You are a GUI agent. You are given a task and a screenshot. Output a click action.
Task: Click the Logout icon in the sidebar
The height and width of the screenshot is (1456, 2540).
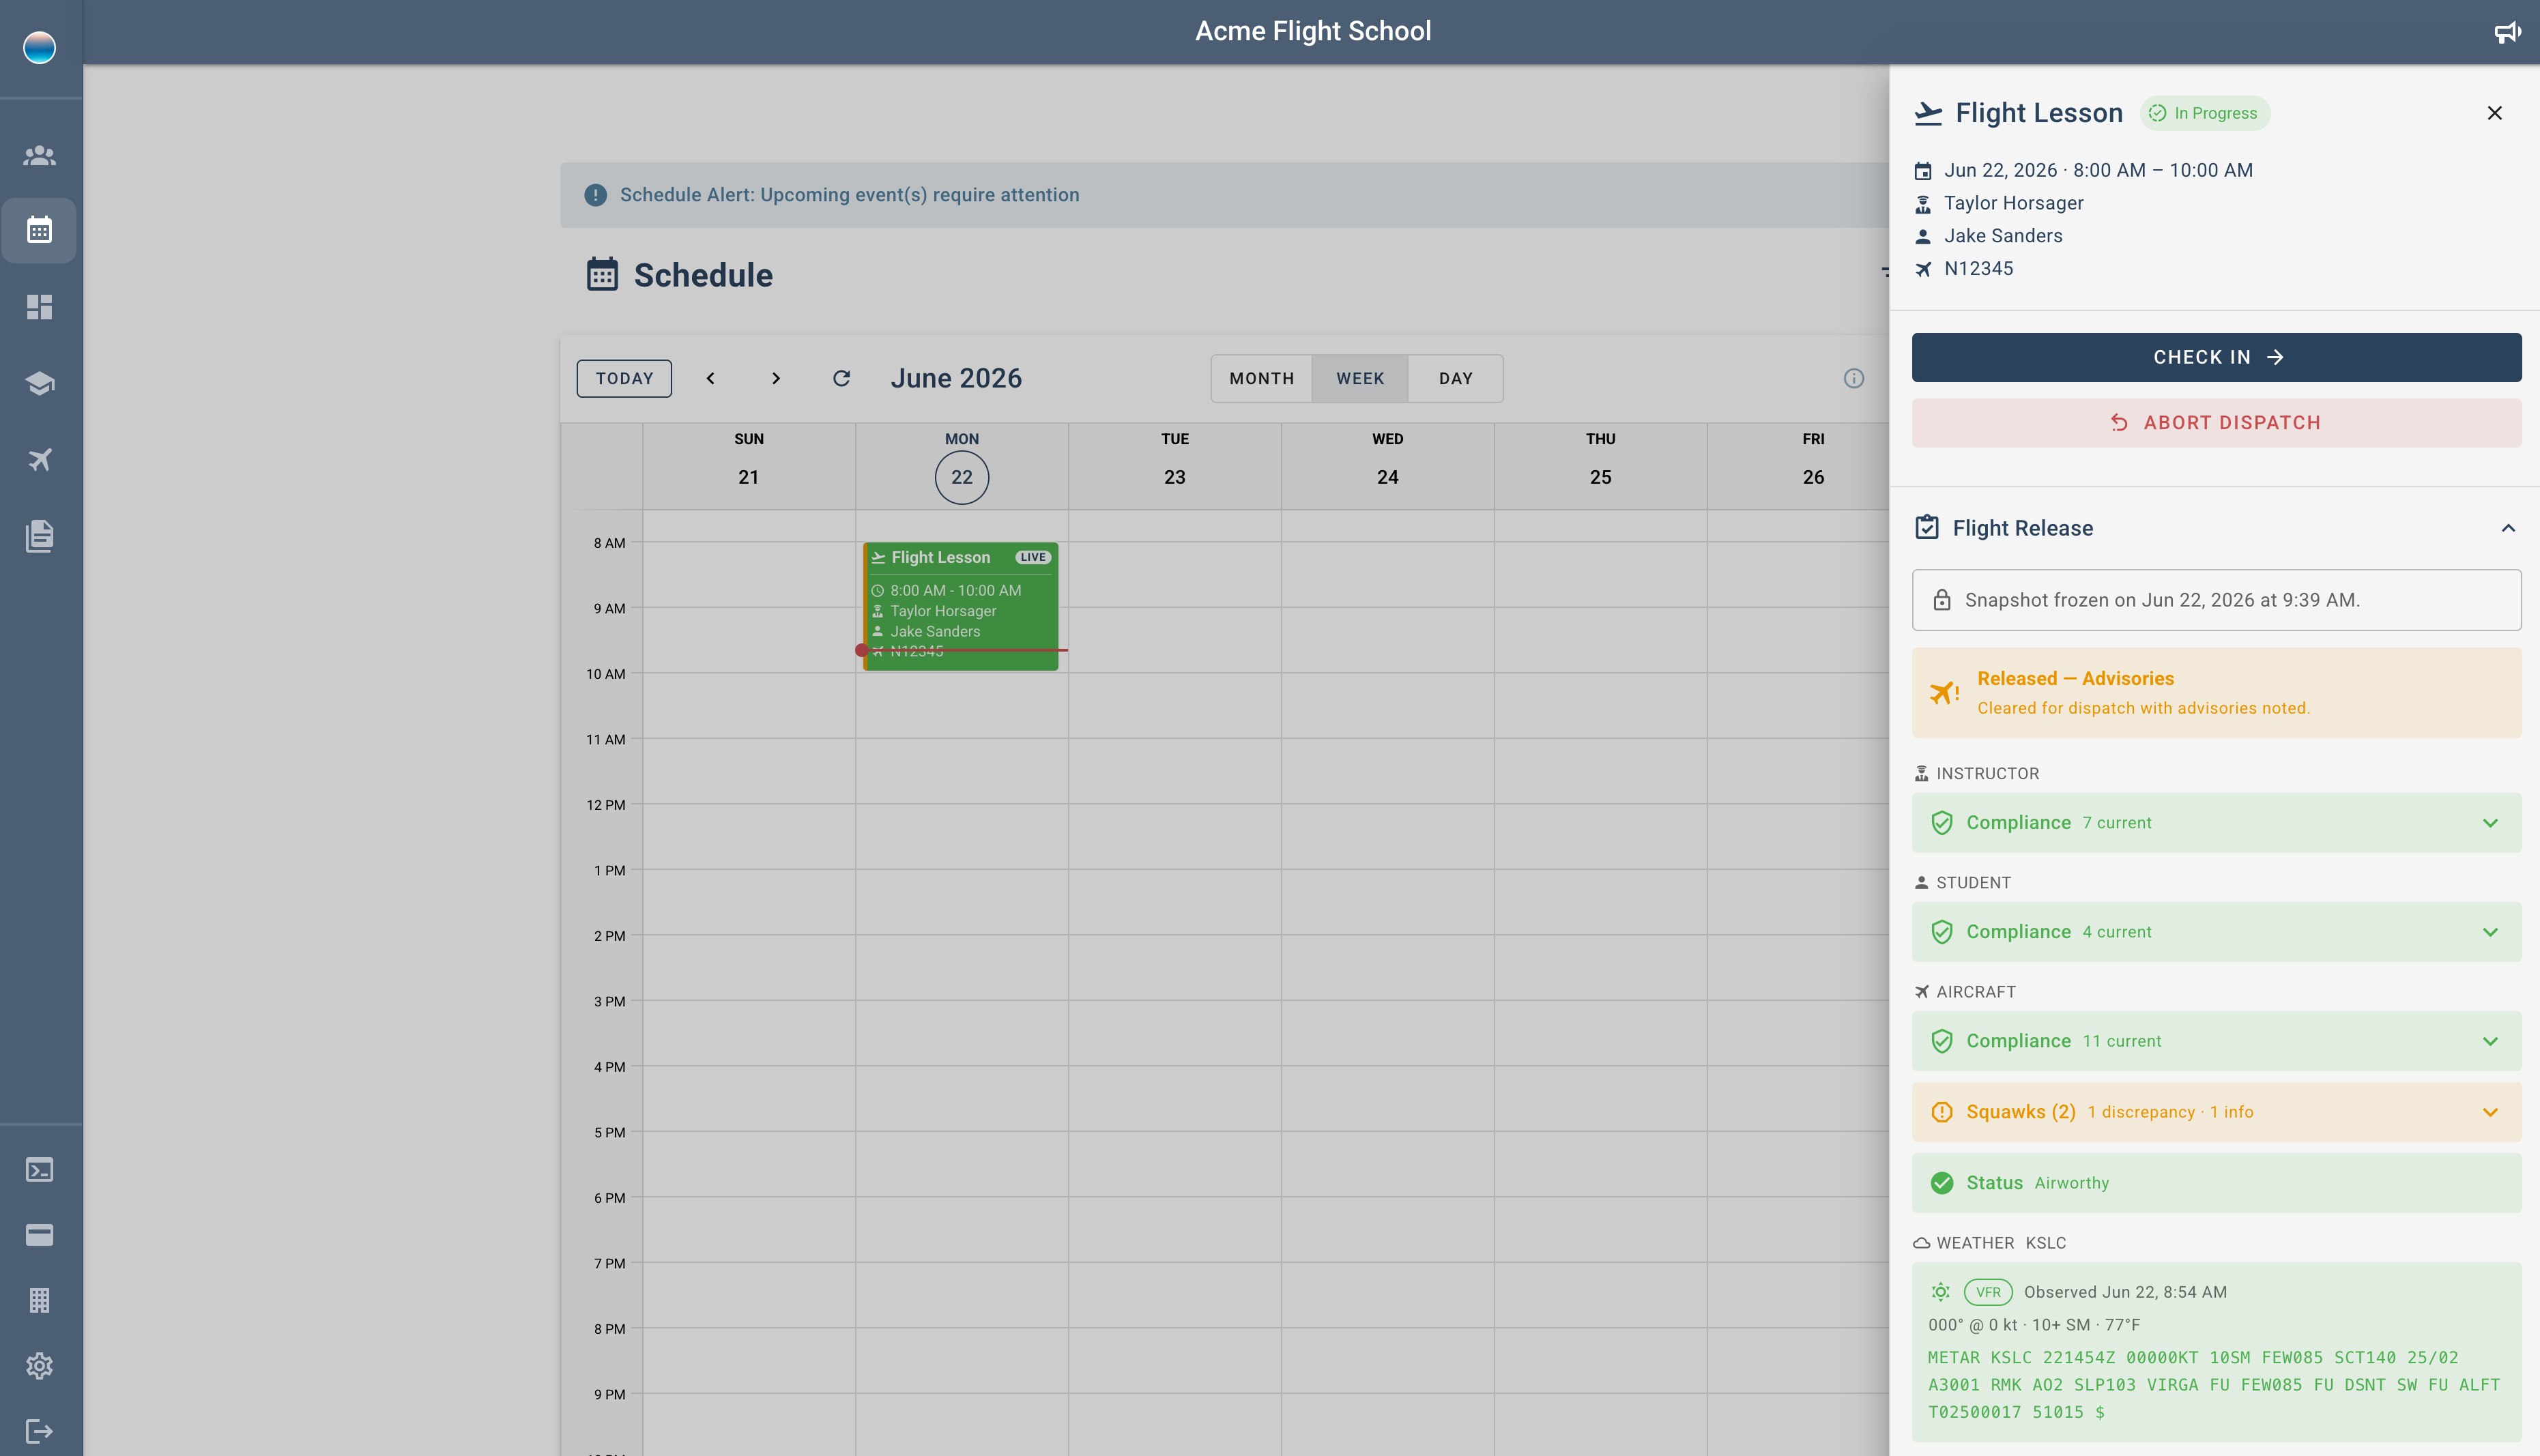(x=39, y=1431)
